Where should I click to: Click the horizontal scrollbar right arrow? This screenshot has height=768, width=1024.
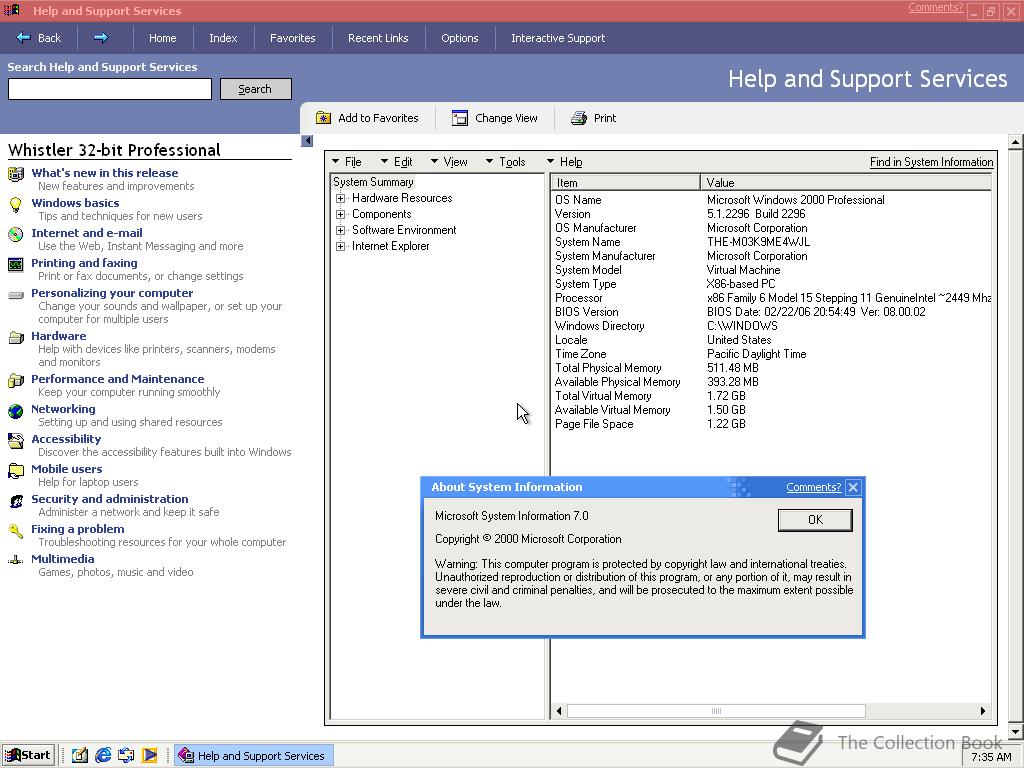(x=983, y=711)
